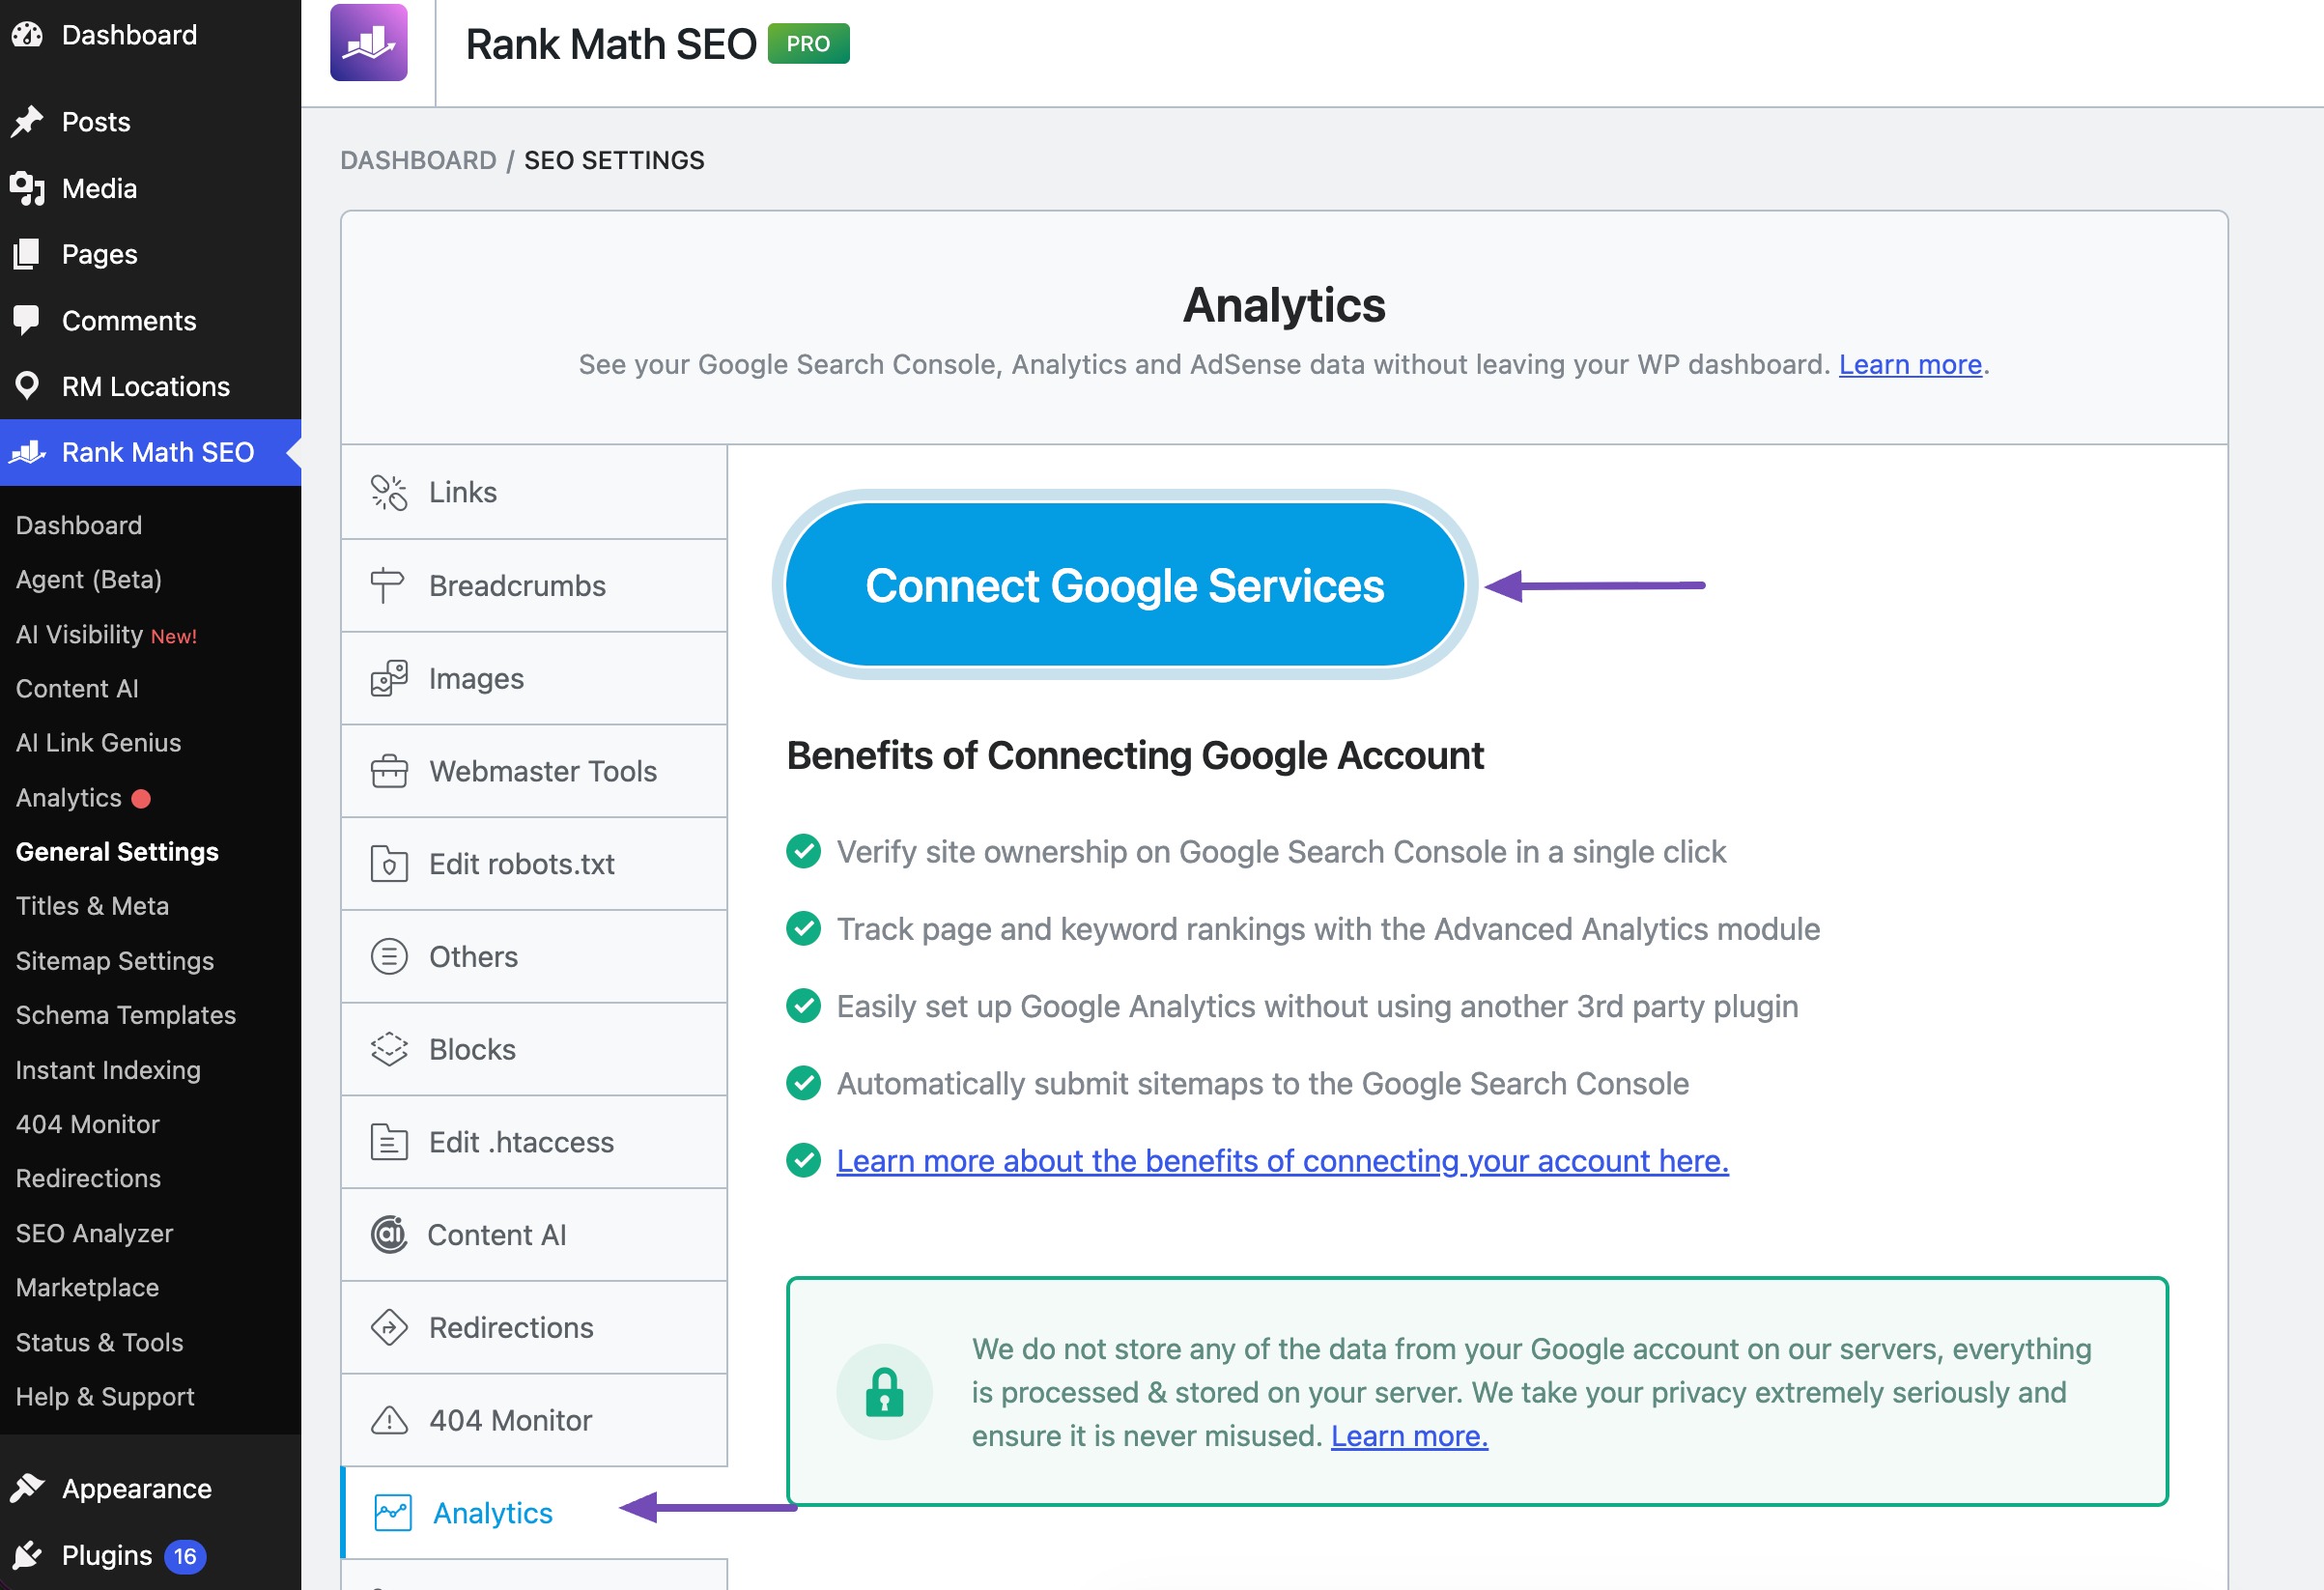Click the Media icon in WP sidebar
Screen dimensions: 2324x1590
[x=27, y=188]
